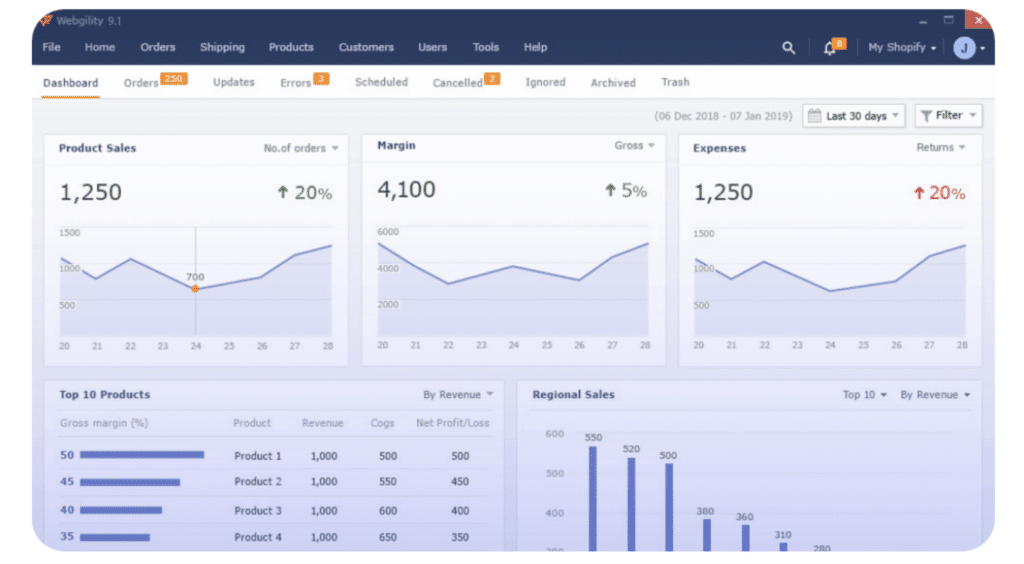Click the orange 700 data point marker
The width and height of the screenshot is (1024, 564).
click(x=195, y=289)
